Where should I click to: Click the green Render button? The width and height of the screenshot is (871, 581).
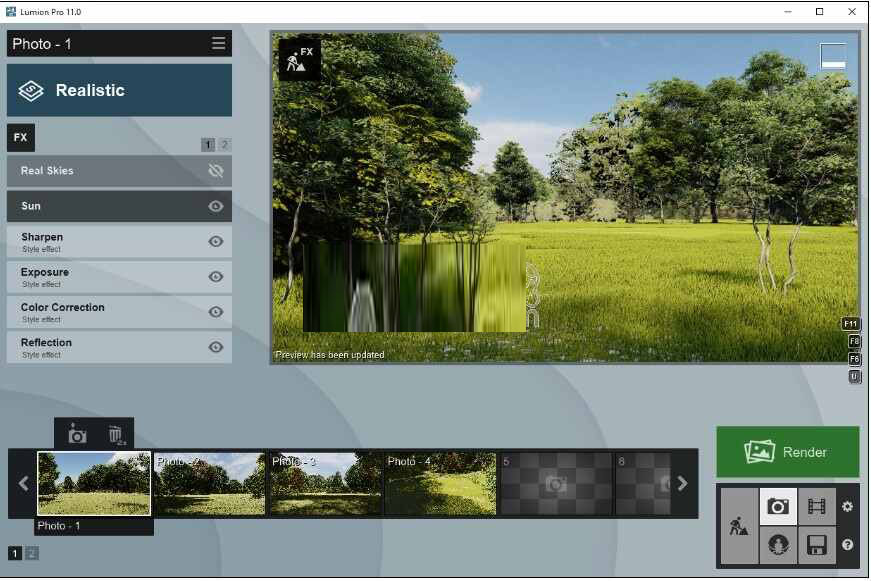pyautogui.click(x=787, y=452)
